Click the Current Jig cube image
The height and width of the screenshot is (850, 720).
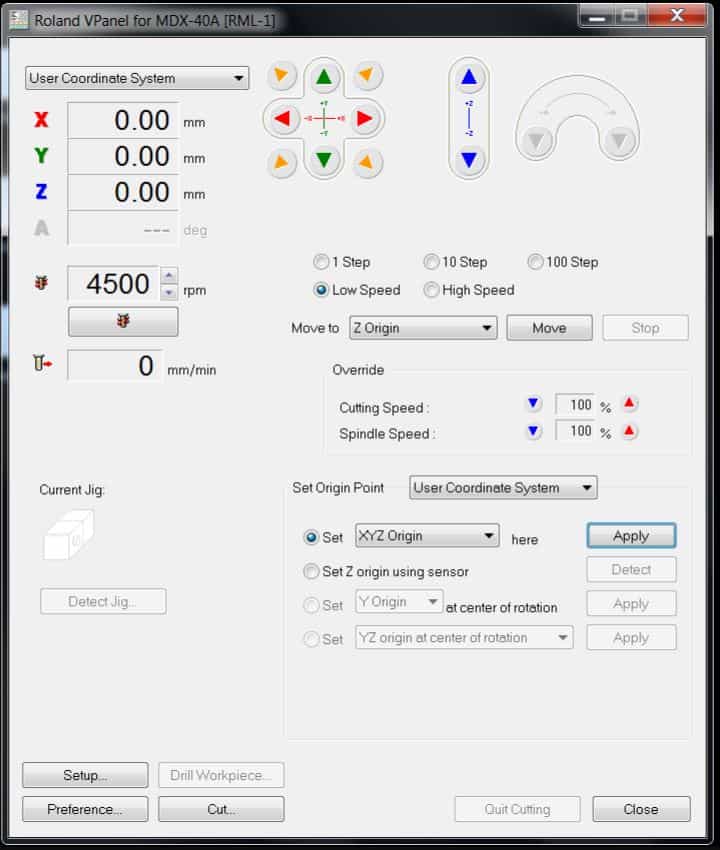(x=69, y=535)
